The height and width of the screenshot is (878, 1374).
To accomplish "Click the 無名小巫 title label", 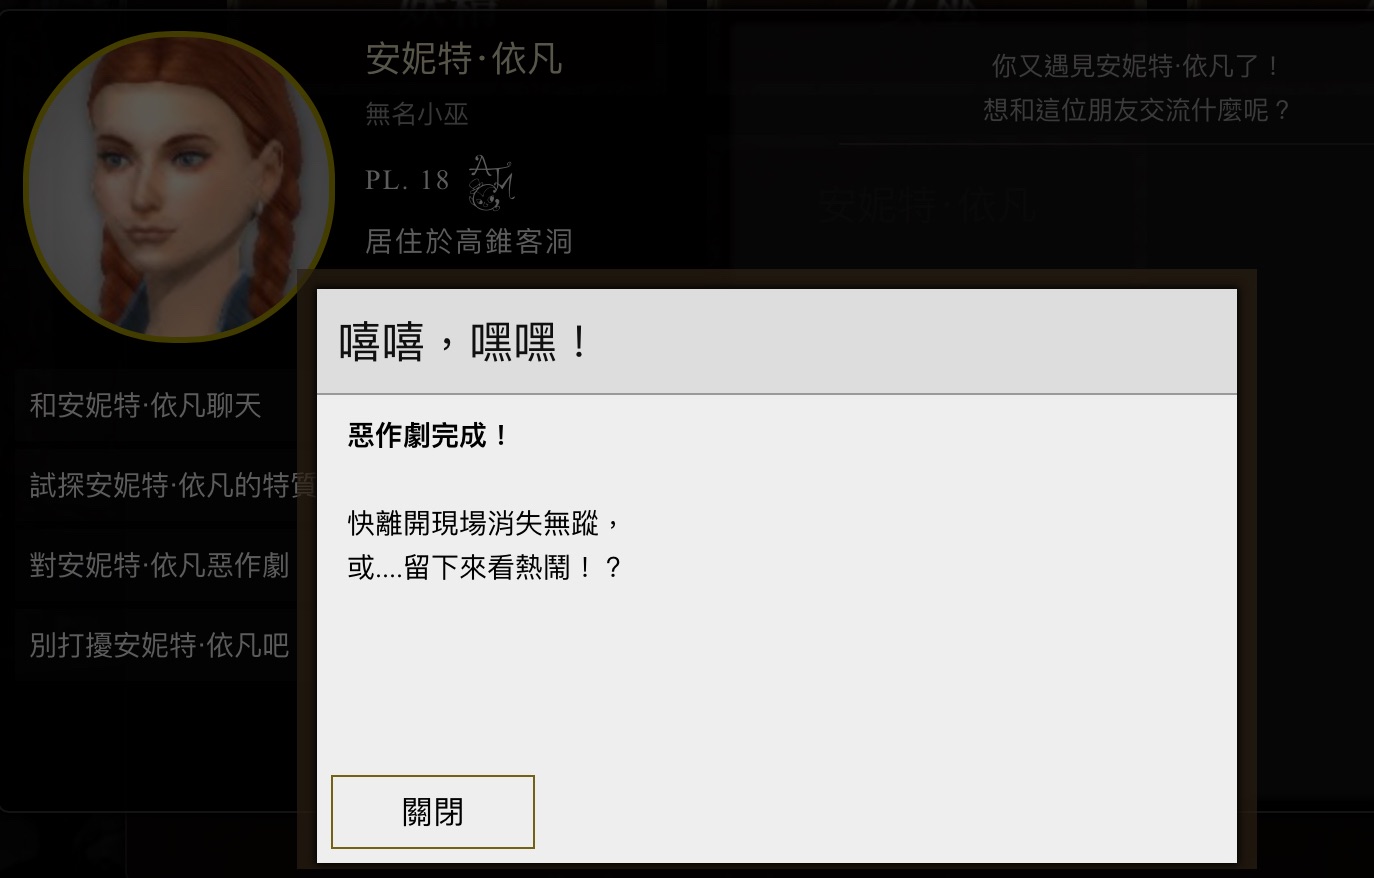I will pyautogui.click(x=417, y=114).
